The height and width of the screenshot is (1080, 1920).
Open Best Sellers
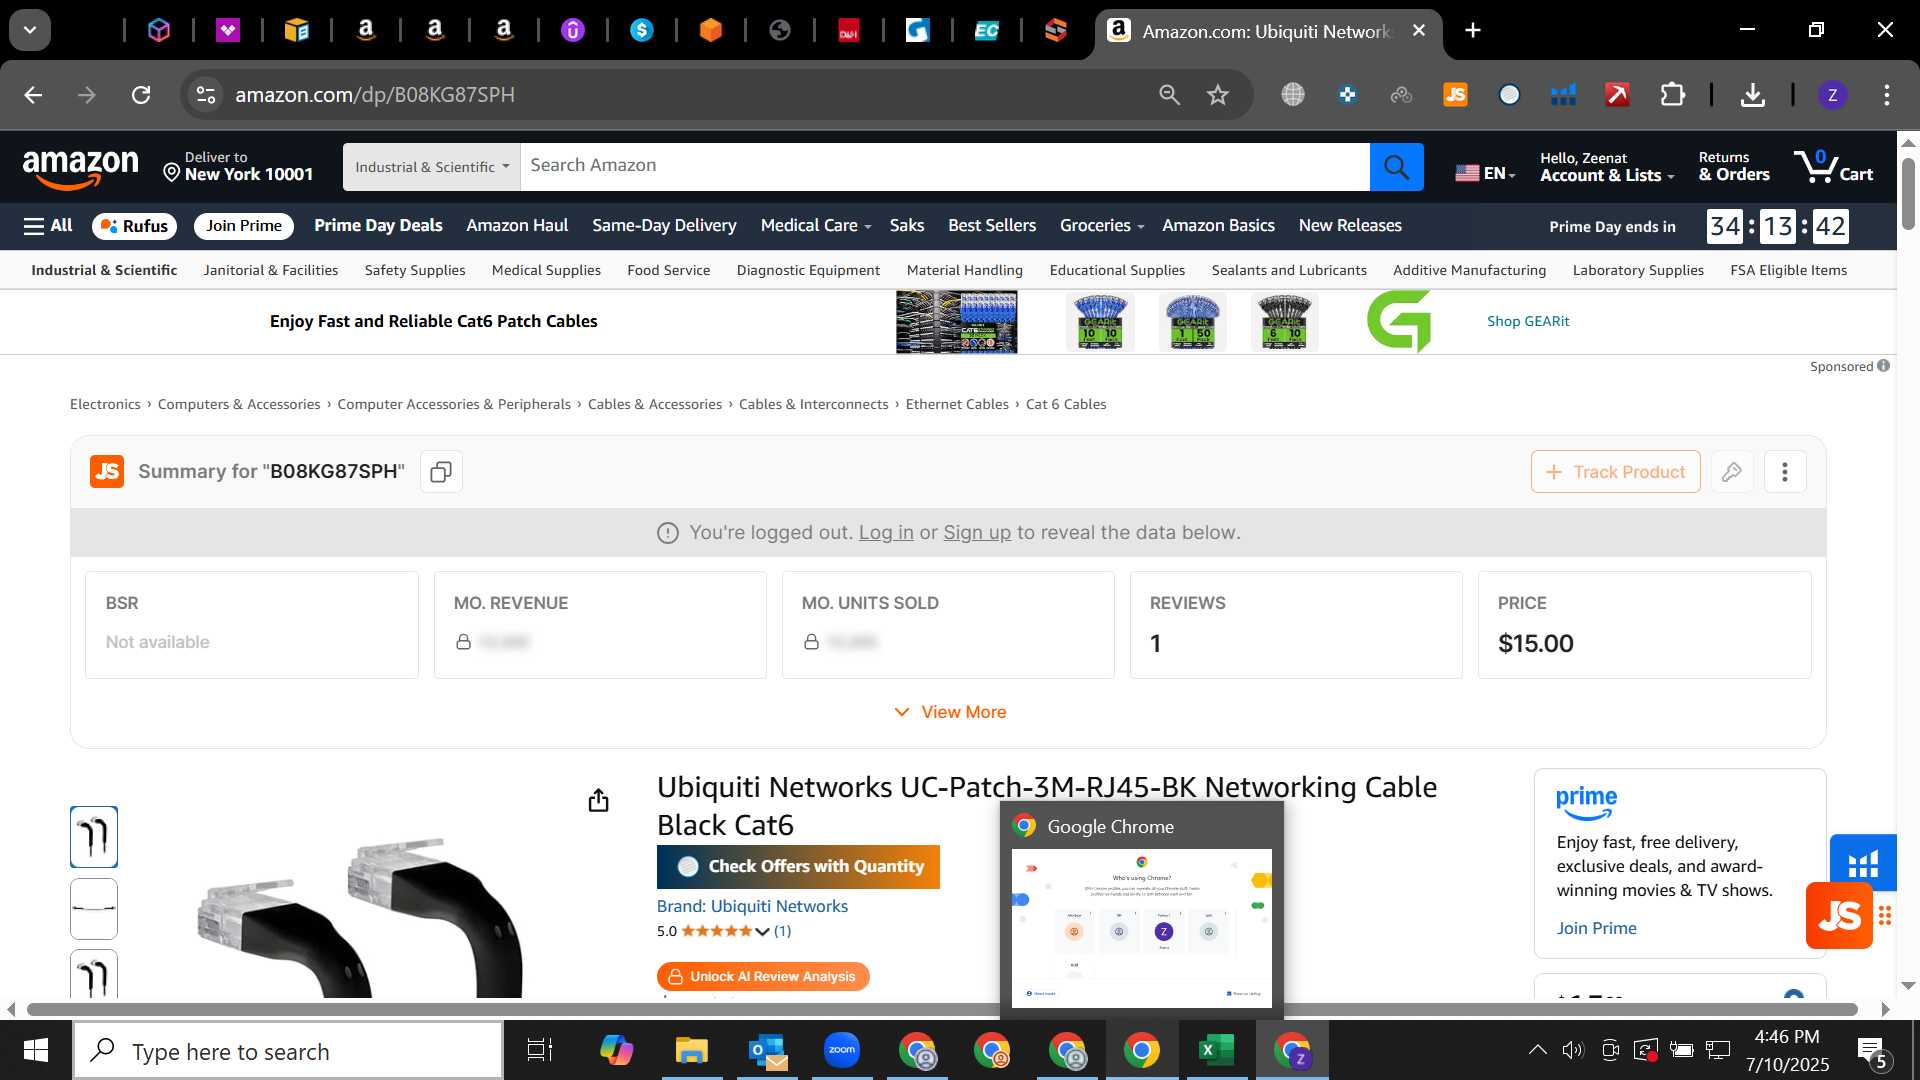[992, 226]
